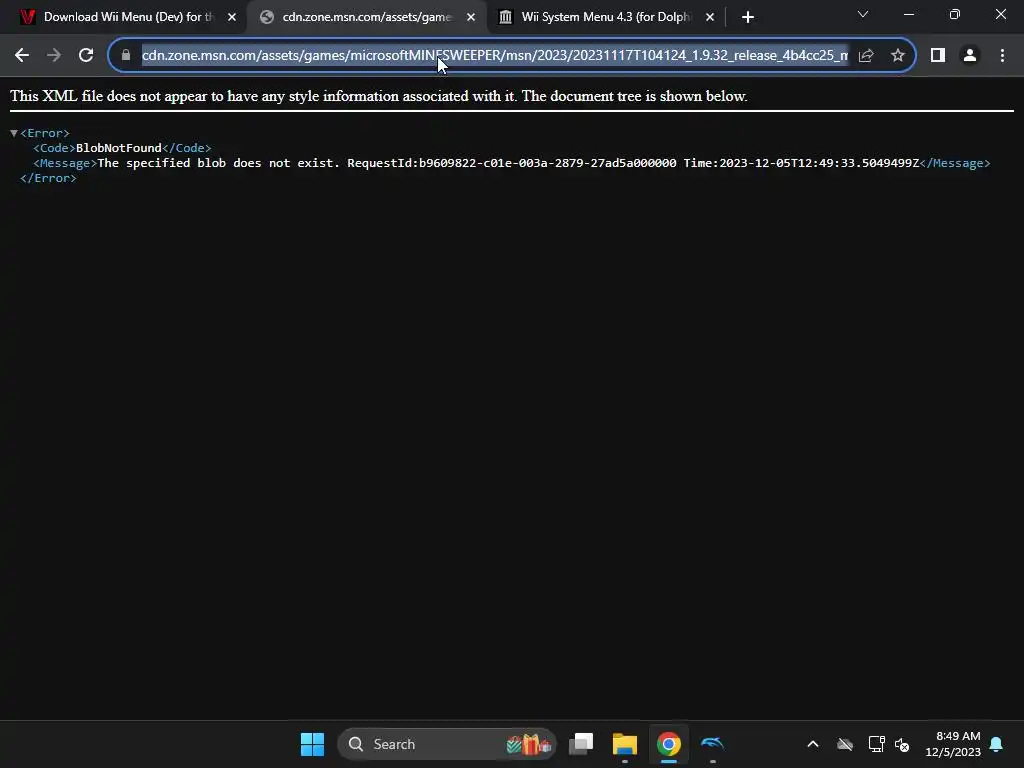This screenshot has width=1024, height=768.
Task: View site information via lock icon
Action: pyautogui.click(x=126, y=56)
